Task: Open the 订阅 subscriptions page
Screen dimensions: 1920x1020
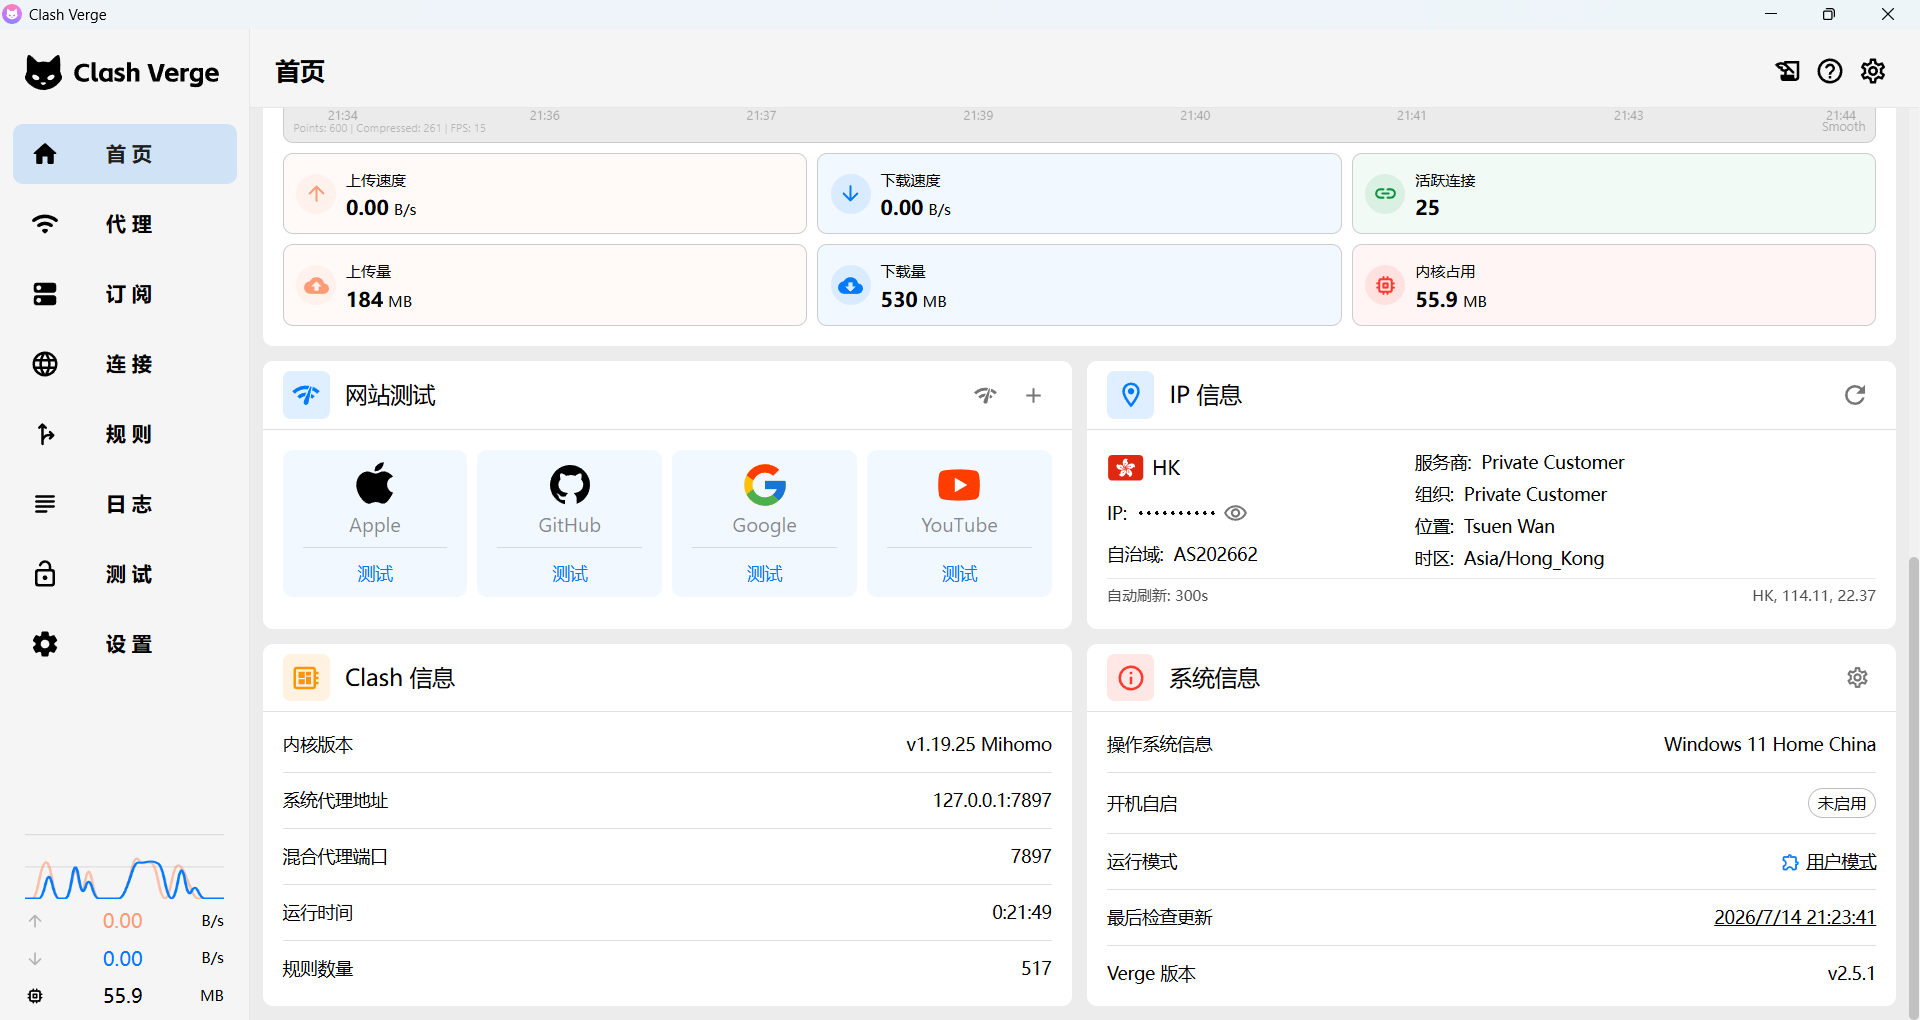Action: click(125, 294)
